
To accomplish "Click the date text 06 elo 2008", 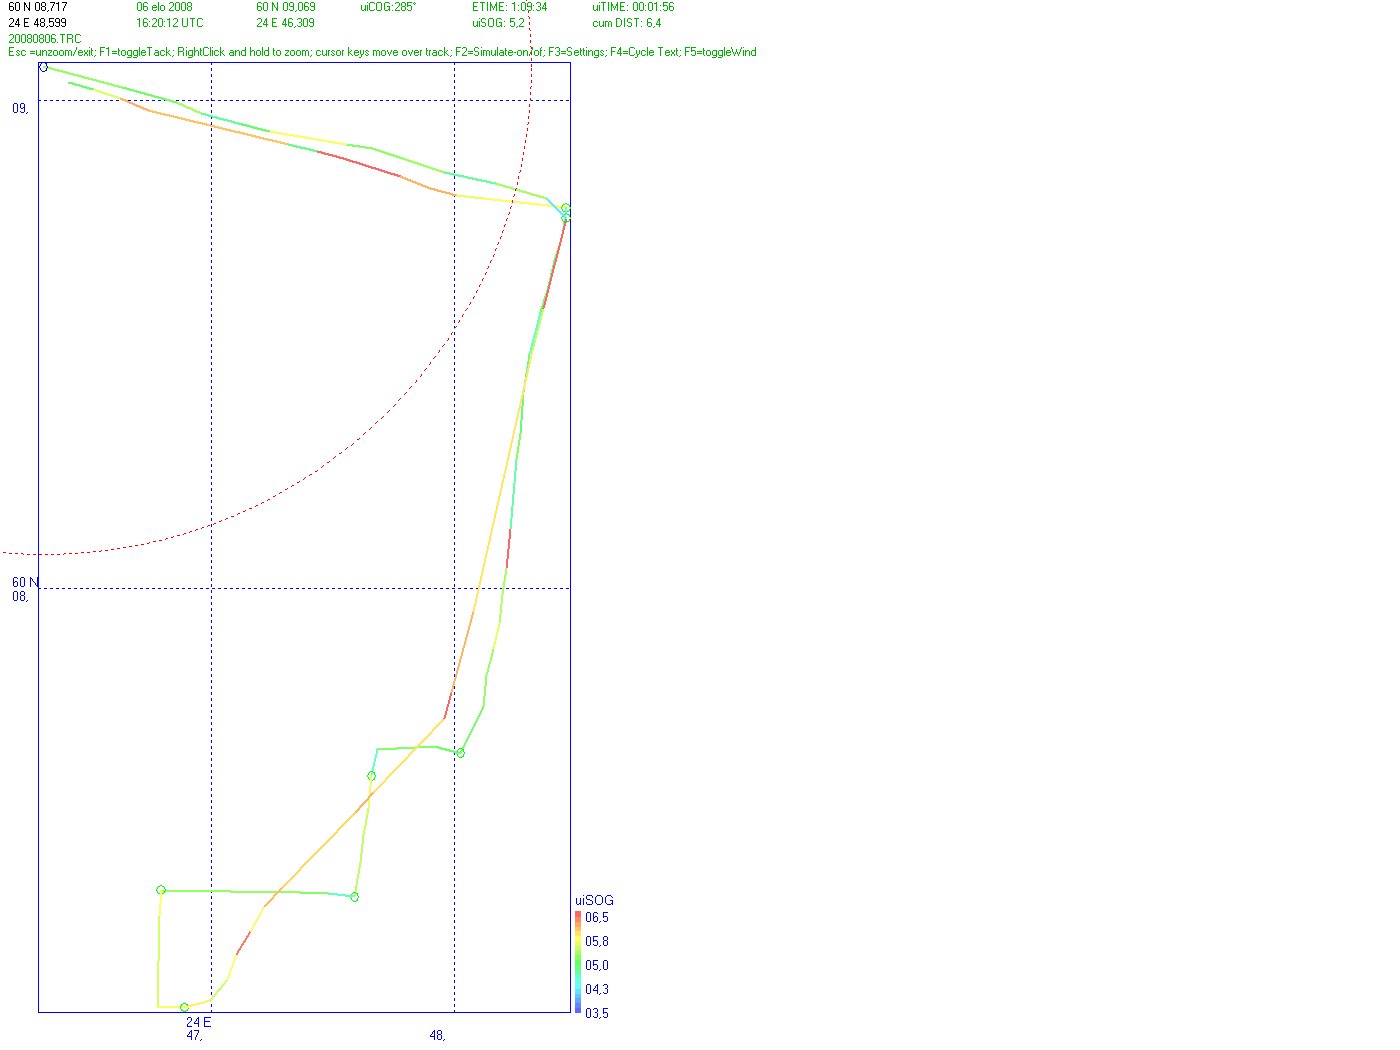I will pos(165,7).
